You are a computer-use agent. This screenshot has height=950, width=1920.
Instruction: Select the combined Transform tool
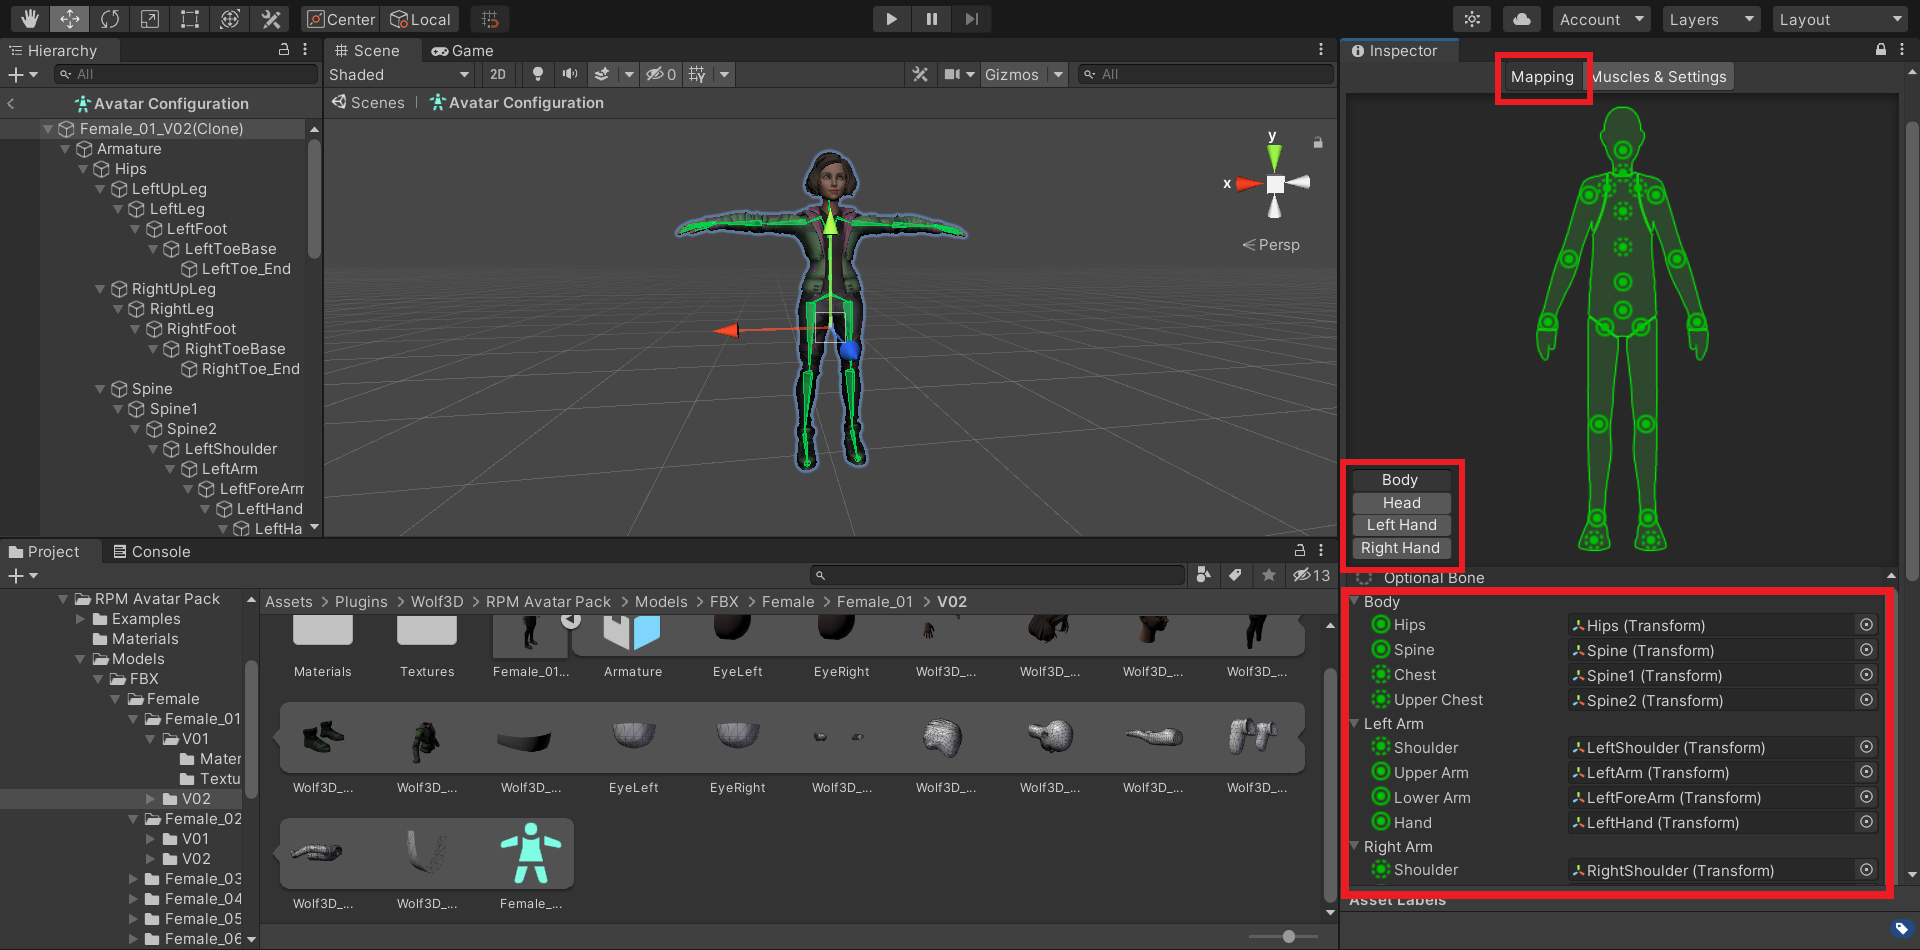point(230,19)
